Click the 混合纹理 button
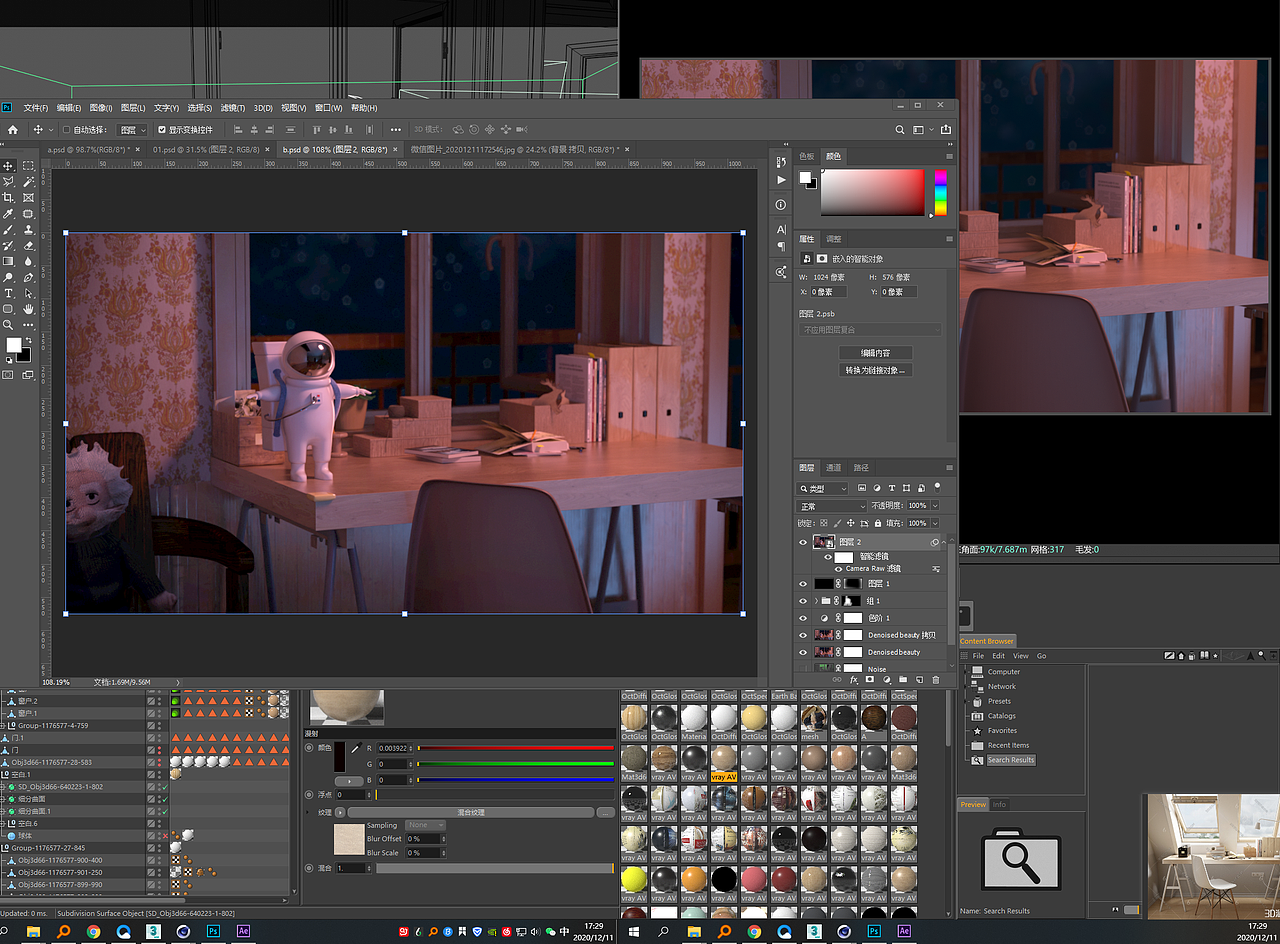Viewport: 1280px width, 944px height. (470, 813)
